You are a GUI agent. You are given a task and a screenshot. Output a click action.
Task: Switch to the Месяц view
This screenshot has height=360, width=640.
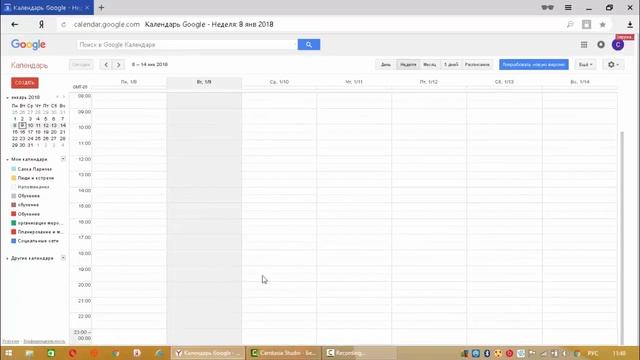point(429,64)
